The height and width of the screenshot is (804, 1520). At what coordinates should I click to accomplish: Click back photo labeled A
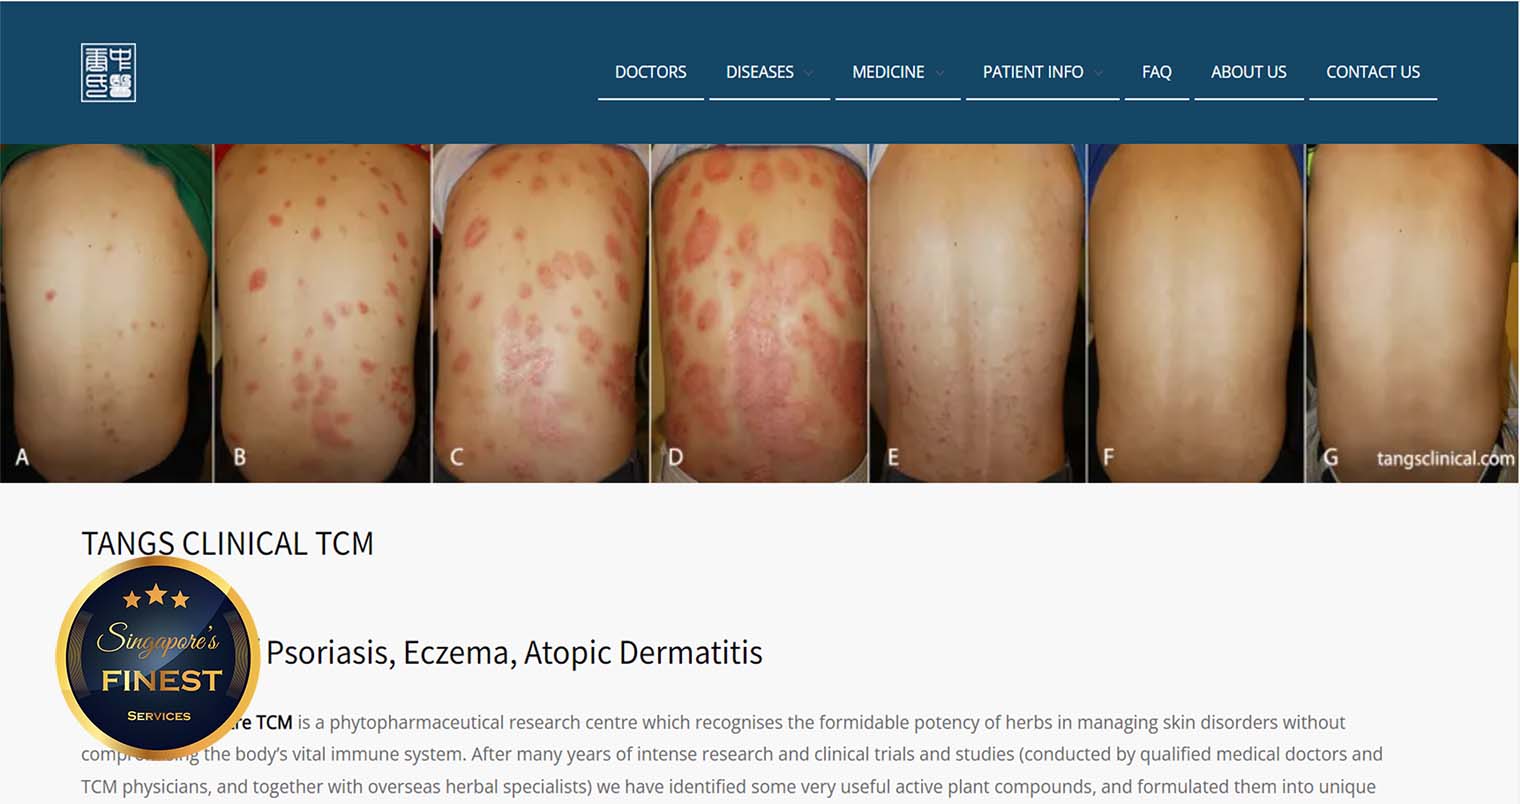coord(106,313)
